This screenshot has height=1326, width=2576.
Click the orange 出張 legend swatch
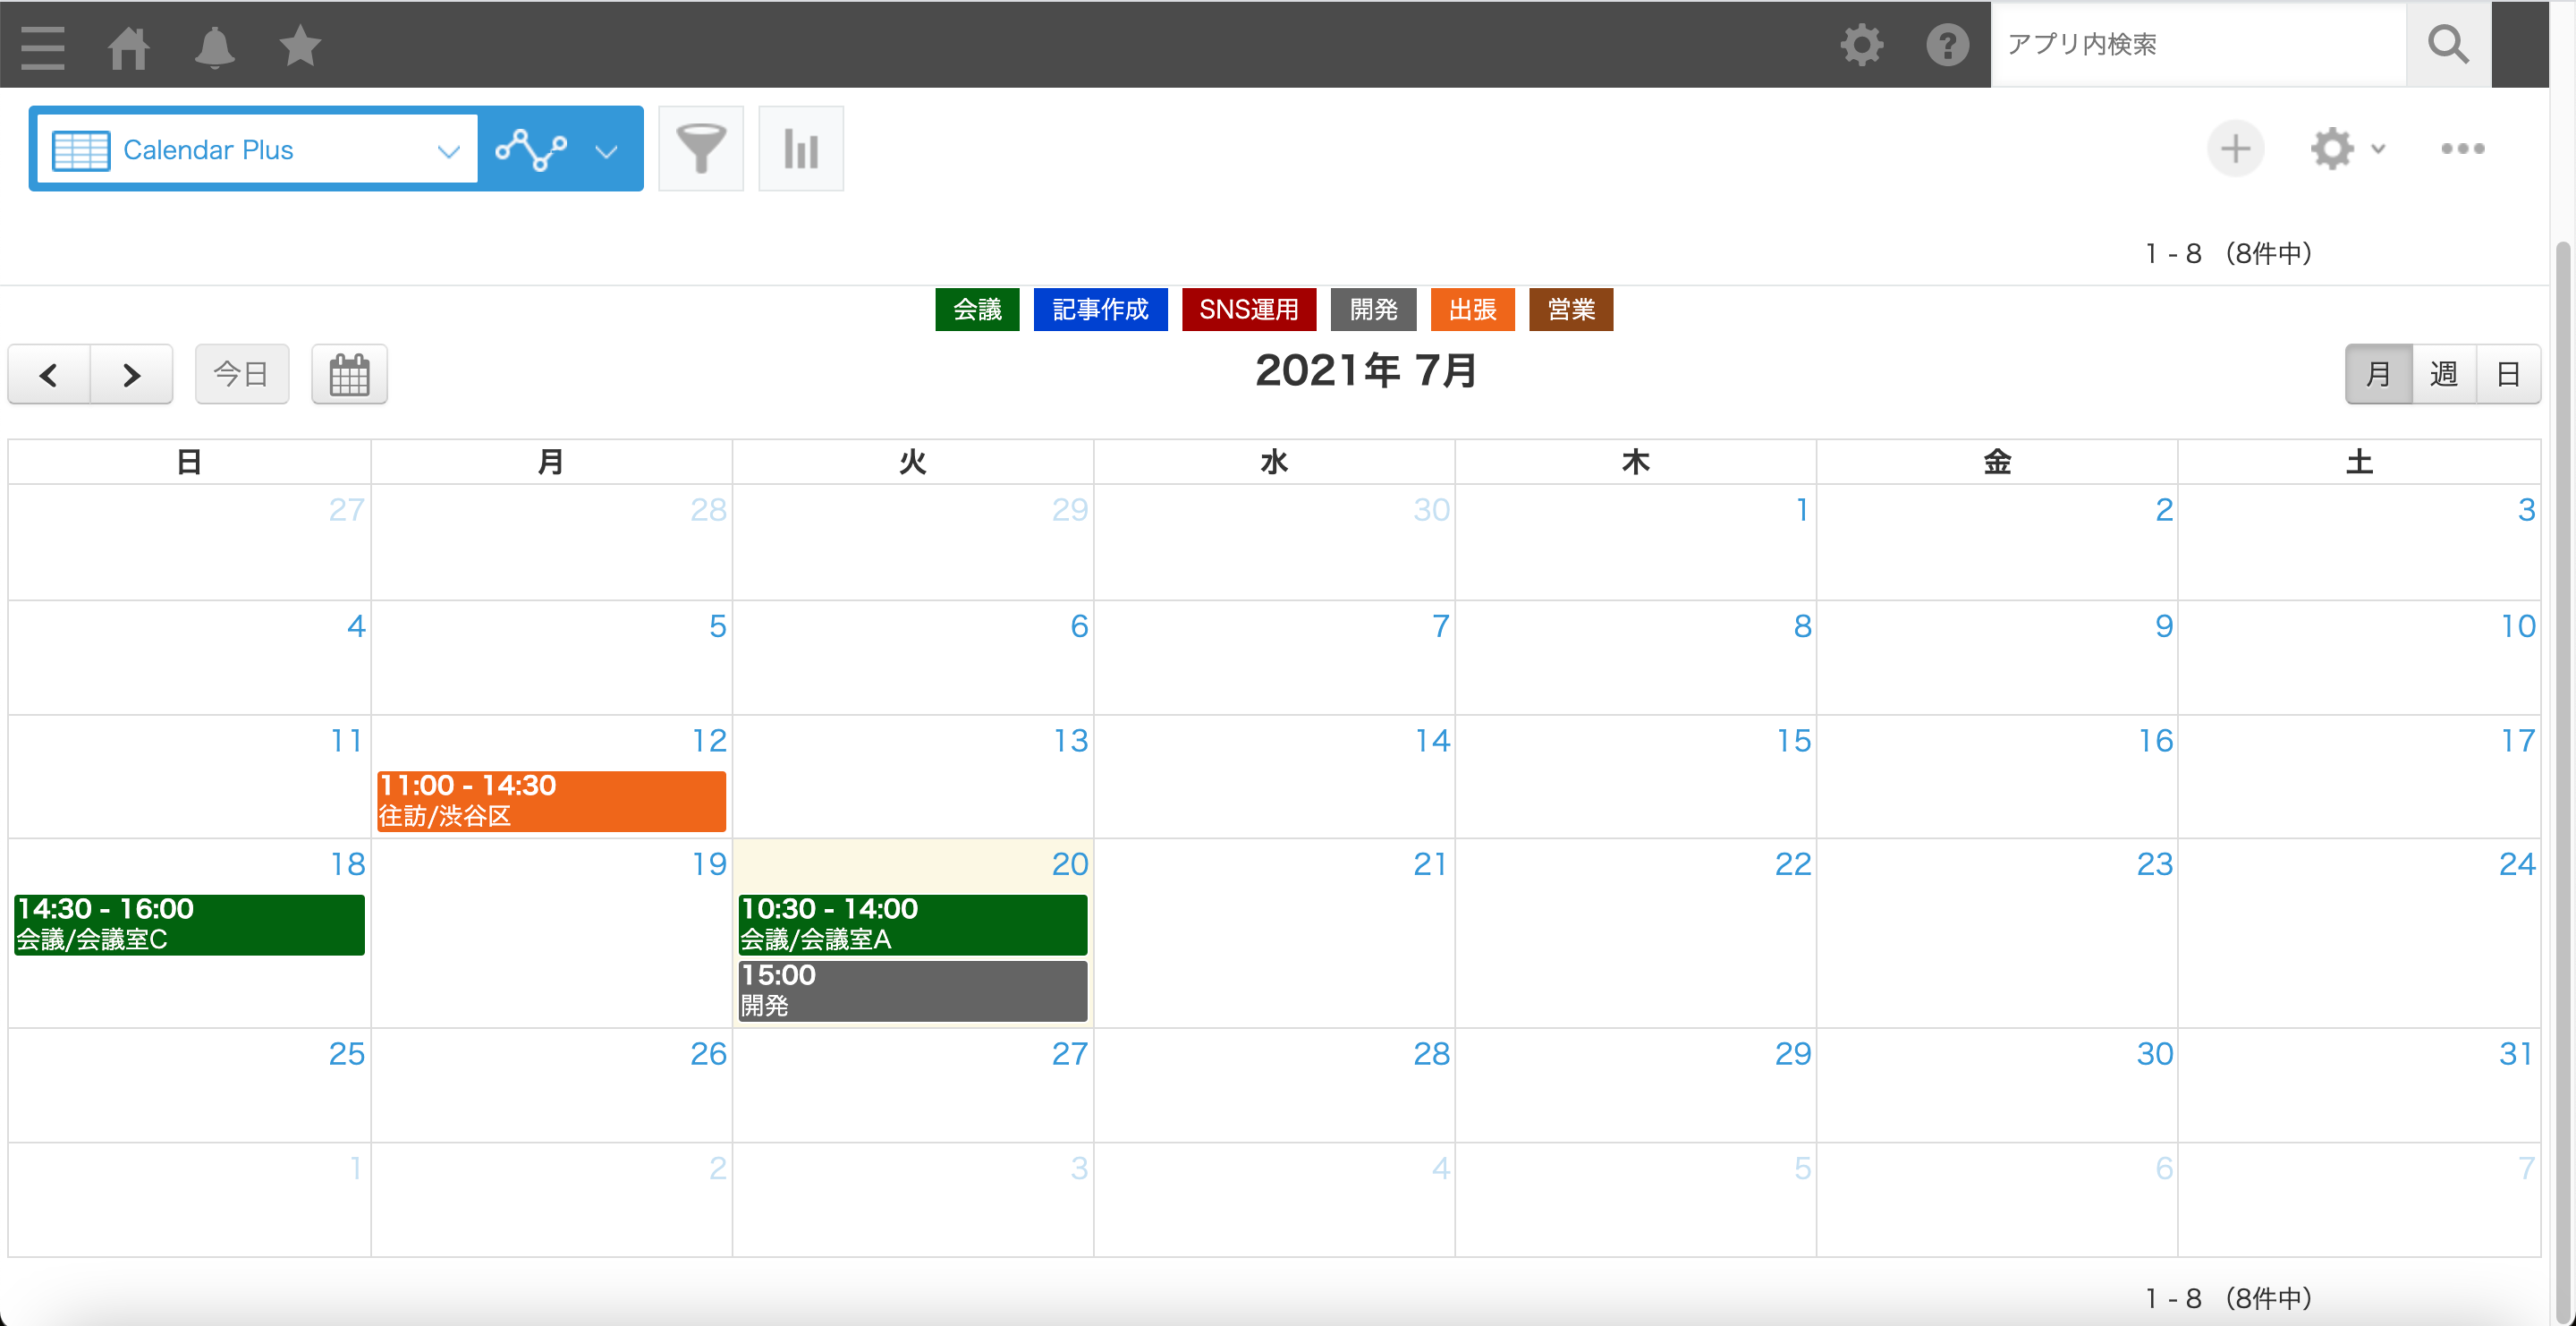pos(1472,310)
